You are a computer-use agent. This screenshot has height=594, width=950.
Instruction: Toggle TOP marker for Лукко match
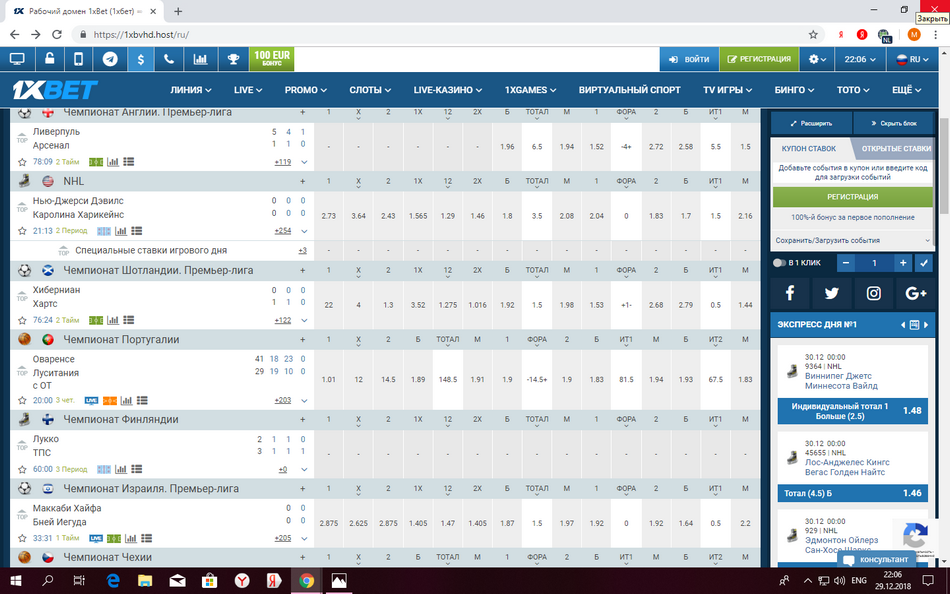(x=22, y=446)
